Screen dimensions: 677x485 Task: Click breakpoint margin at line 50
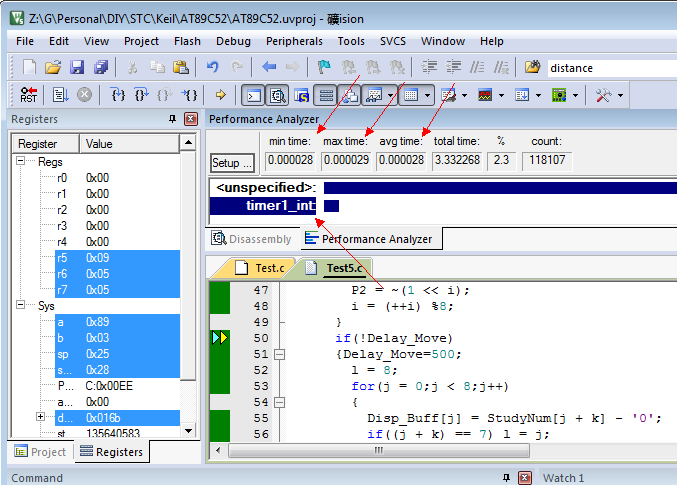[220, 338]
